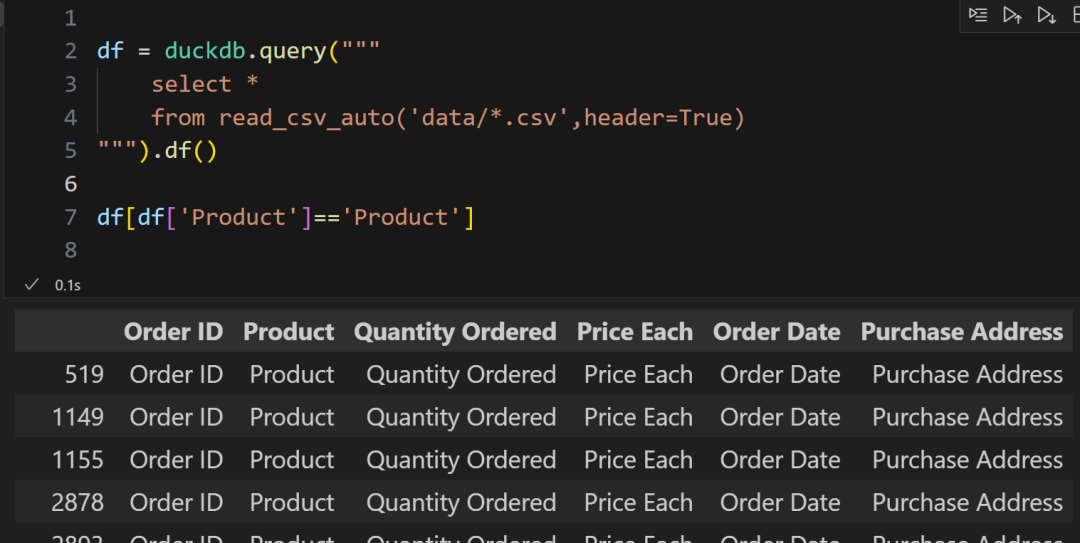Select the Order ID column header

[x=173, y=332]
